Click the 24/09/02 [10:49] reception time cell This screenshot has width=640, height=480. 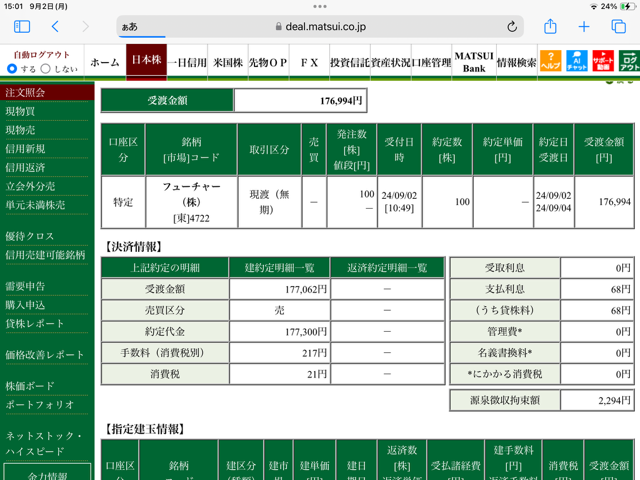[399, 202]
